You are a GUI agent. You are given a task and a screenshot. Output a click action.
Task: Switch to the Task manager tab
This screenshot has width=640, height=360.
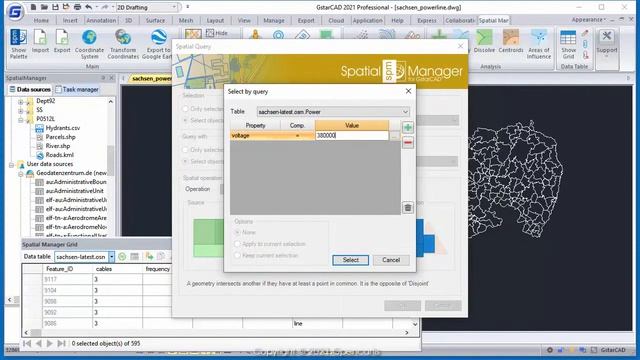click(x=77, y=89)
